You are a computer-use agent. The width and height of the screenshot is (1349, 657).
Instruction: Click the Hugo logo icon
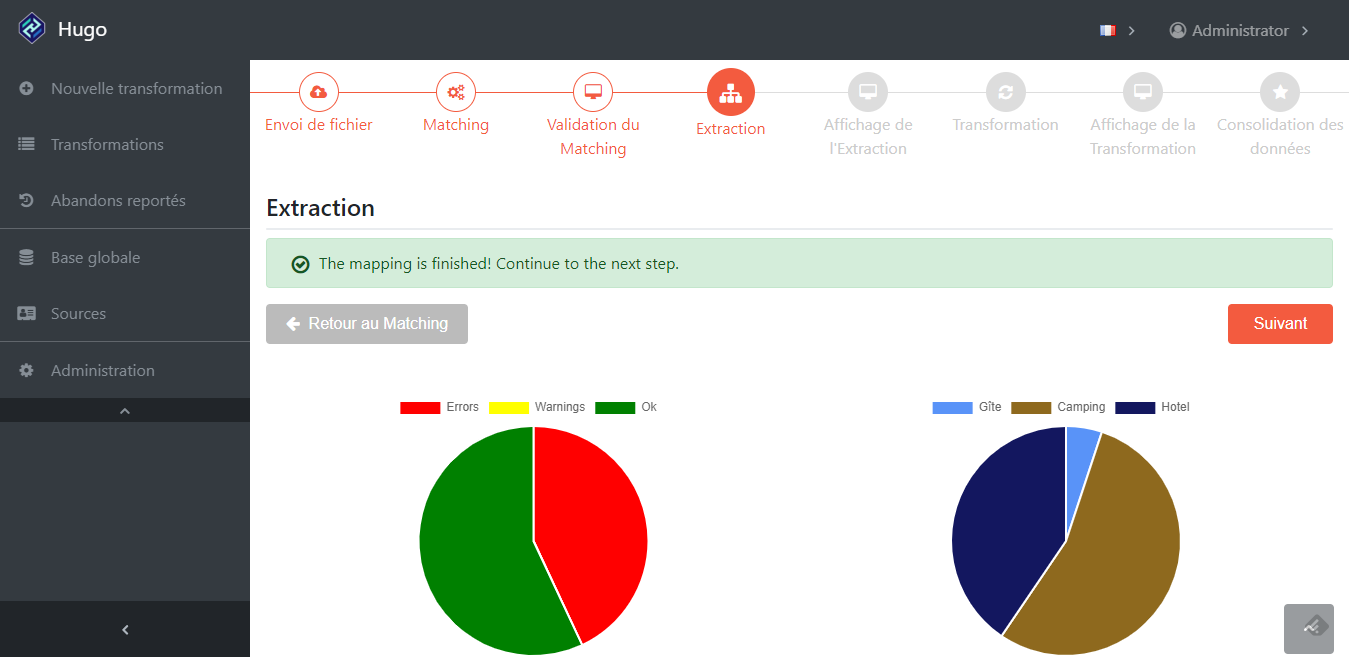[32, 29]
